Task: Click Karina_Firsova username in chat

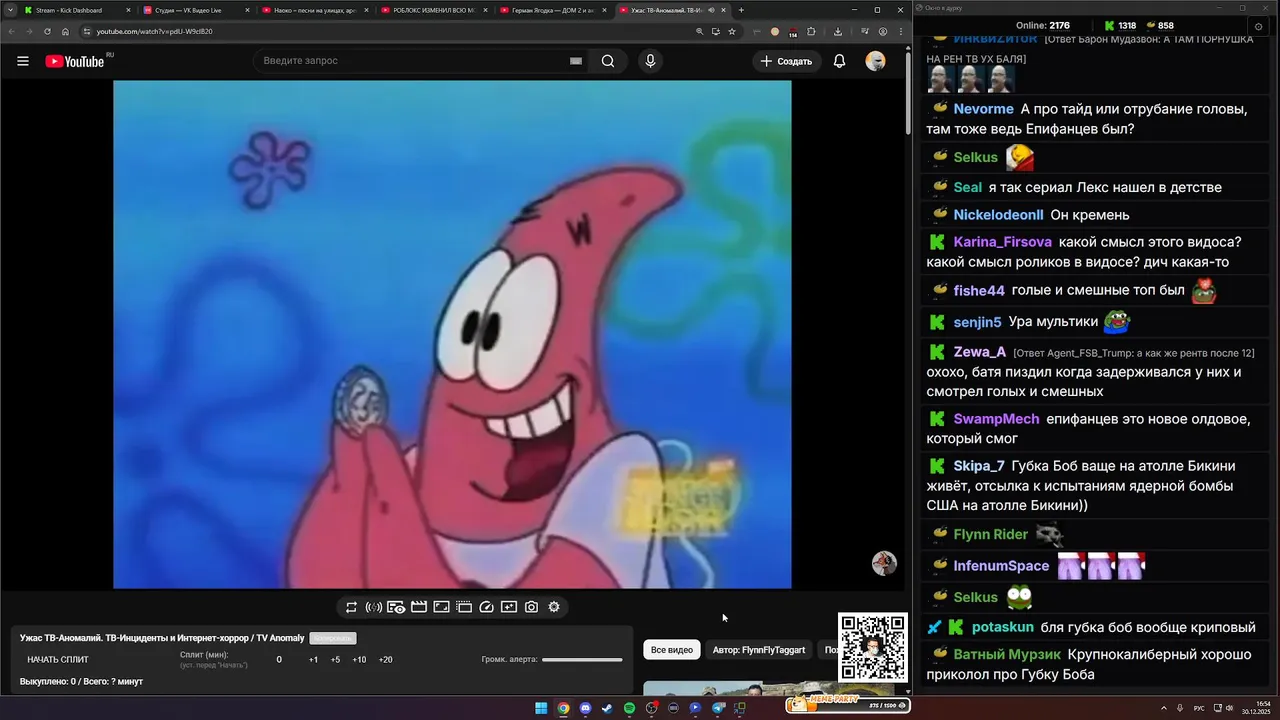Action: coord(1002,242)
